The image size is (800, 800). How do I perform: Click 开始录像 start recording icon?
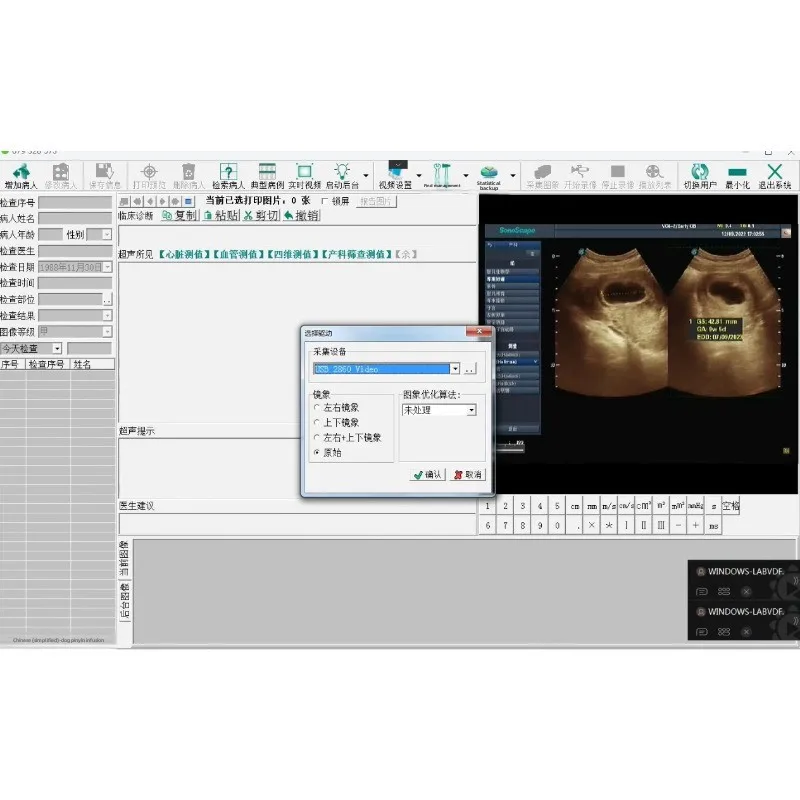(580, 176)
